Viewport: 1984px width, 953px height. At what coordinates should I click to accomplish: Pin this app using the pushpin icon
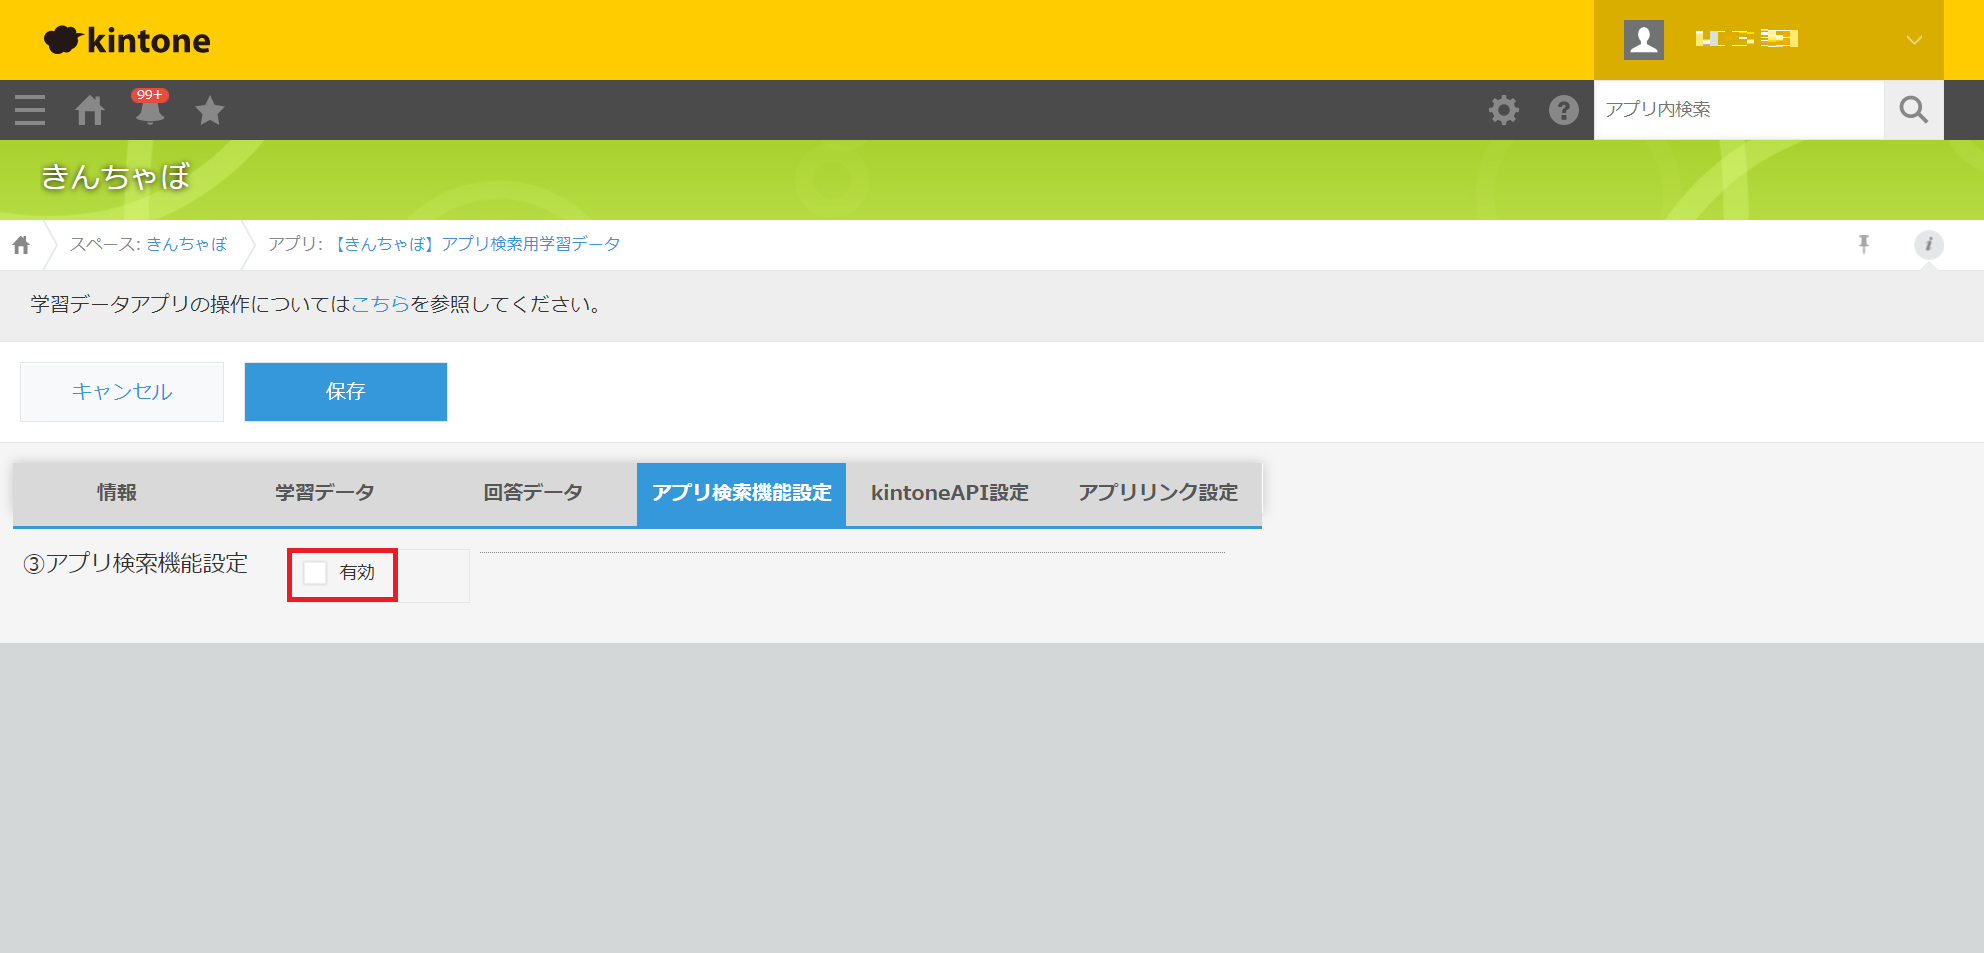click(x=1864, y=244)
